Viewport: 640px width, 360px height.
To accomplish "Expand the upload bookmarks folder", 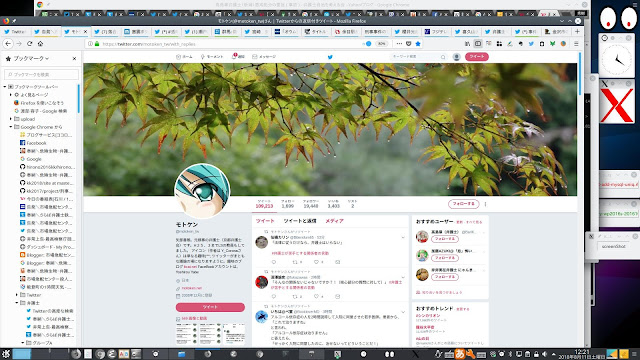I will [x=11, y=119].
